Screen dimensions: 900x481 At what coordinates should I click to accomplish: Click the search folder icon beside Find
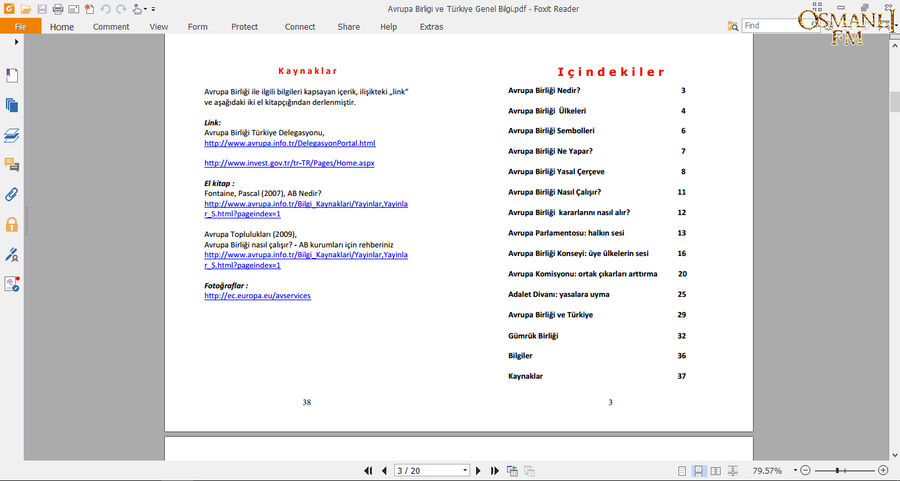click(733, 26)
